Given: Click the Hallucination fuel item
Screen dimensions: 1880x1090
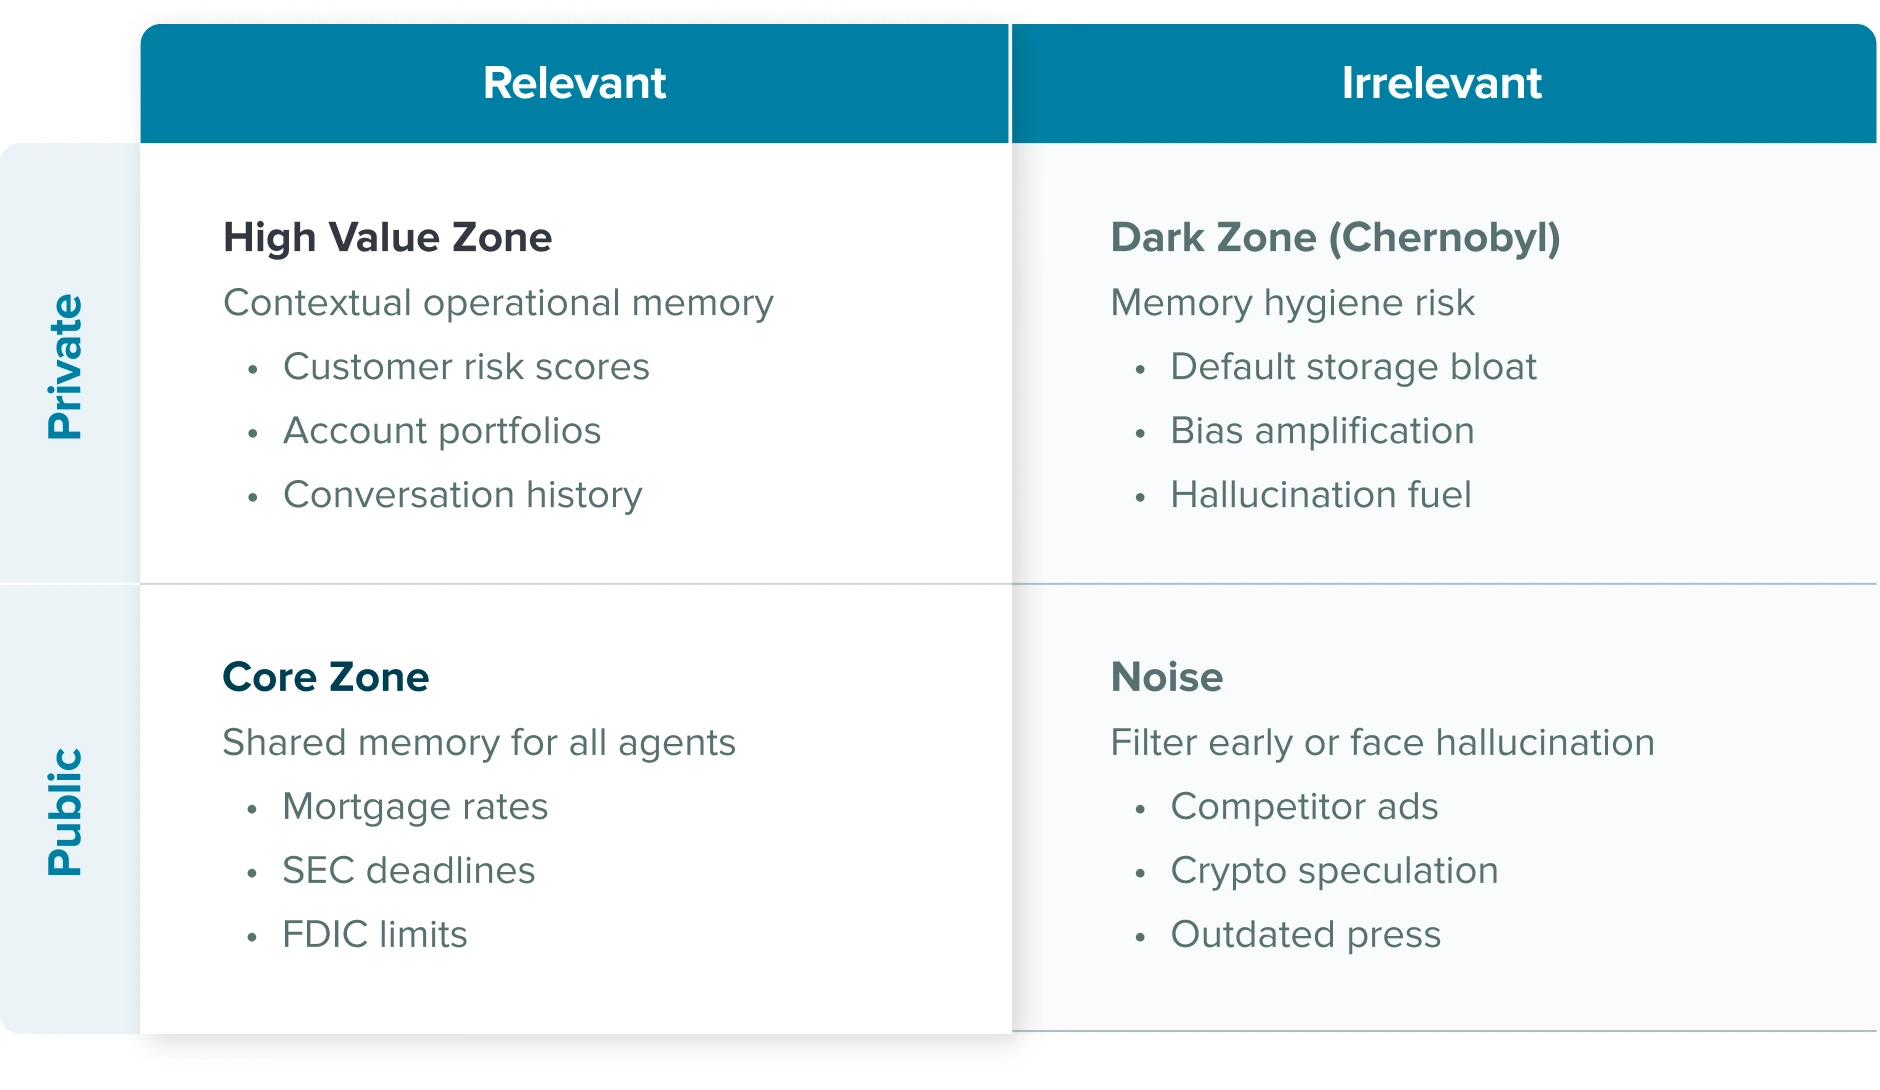Looking at the screenshot, I should [1320, 495].
